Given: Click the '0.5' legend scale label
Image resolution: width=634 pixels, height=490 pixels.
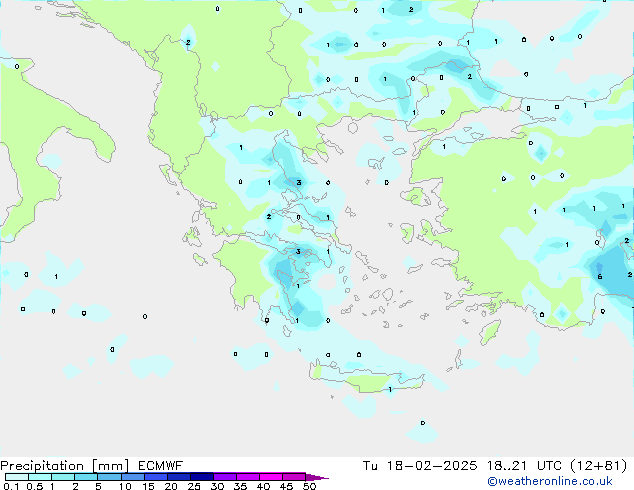Looking at the screenshot, I should click(x=35, y=486).
